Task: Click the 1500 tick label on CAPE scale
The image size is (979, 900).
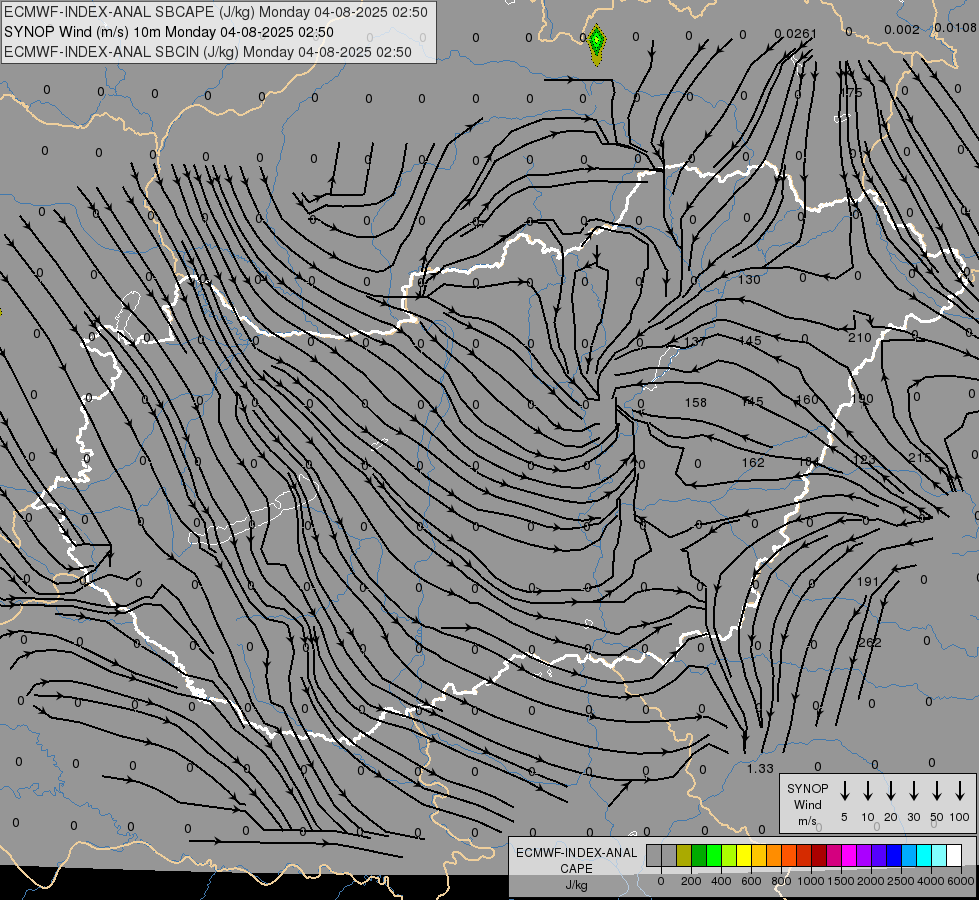Action: coord(841,881)
